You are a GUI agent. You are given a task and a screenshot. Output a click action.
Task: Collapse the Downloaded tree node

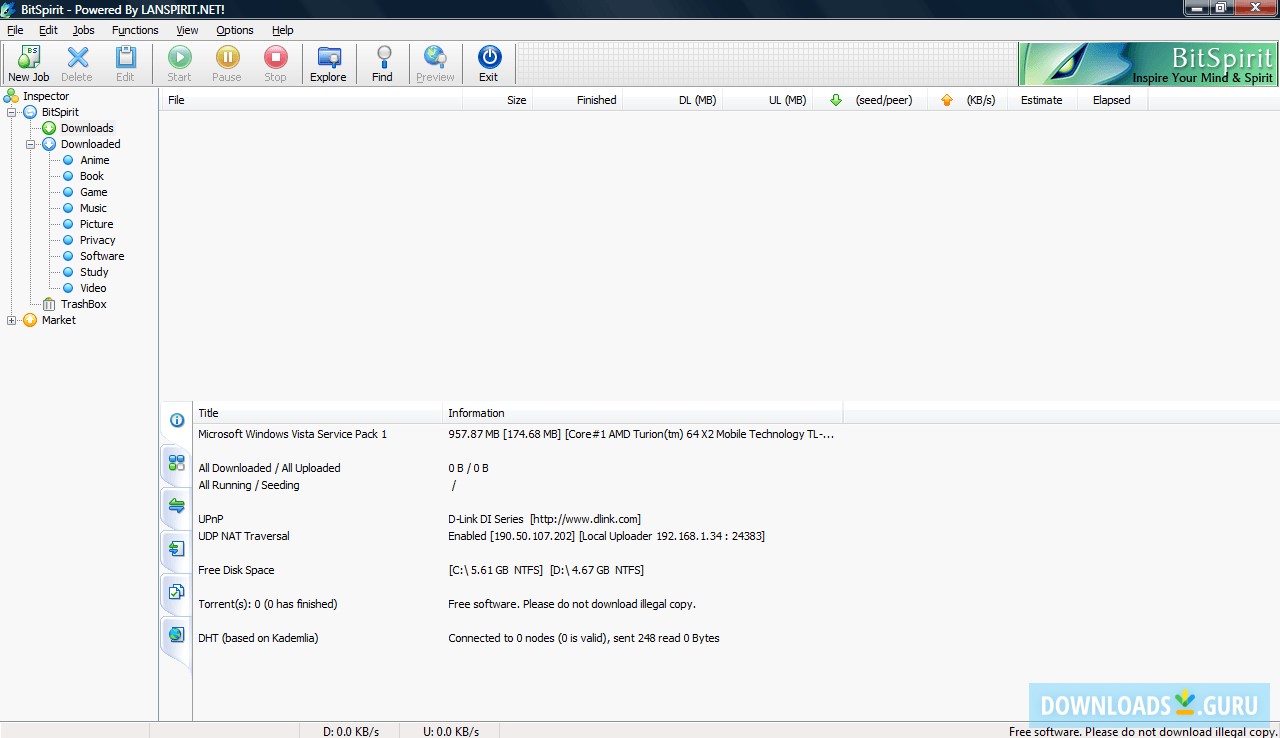(31, 144)
